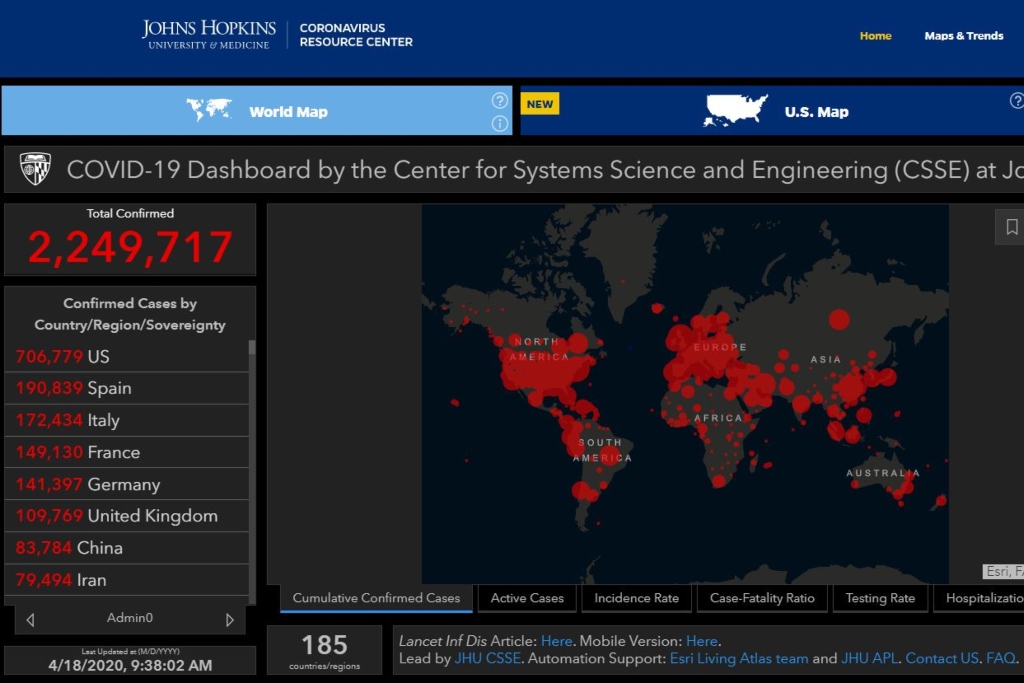
Task: Open the U.S. Map help question icon
Action: [1017, 101]
